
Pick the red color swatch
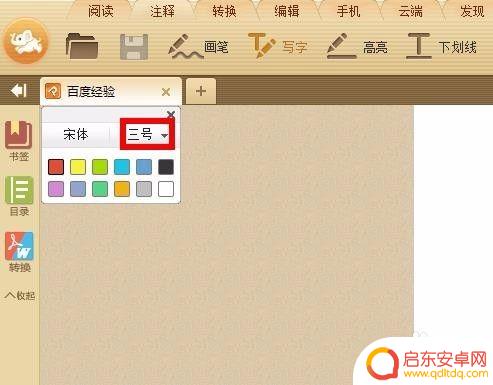click(56, 167)
